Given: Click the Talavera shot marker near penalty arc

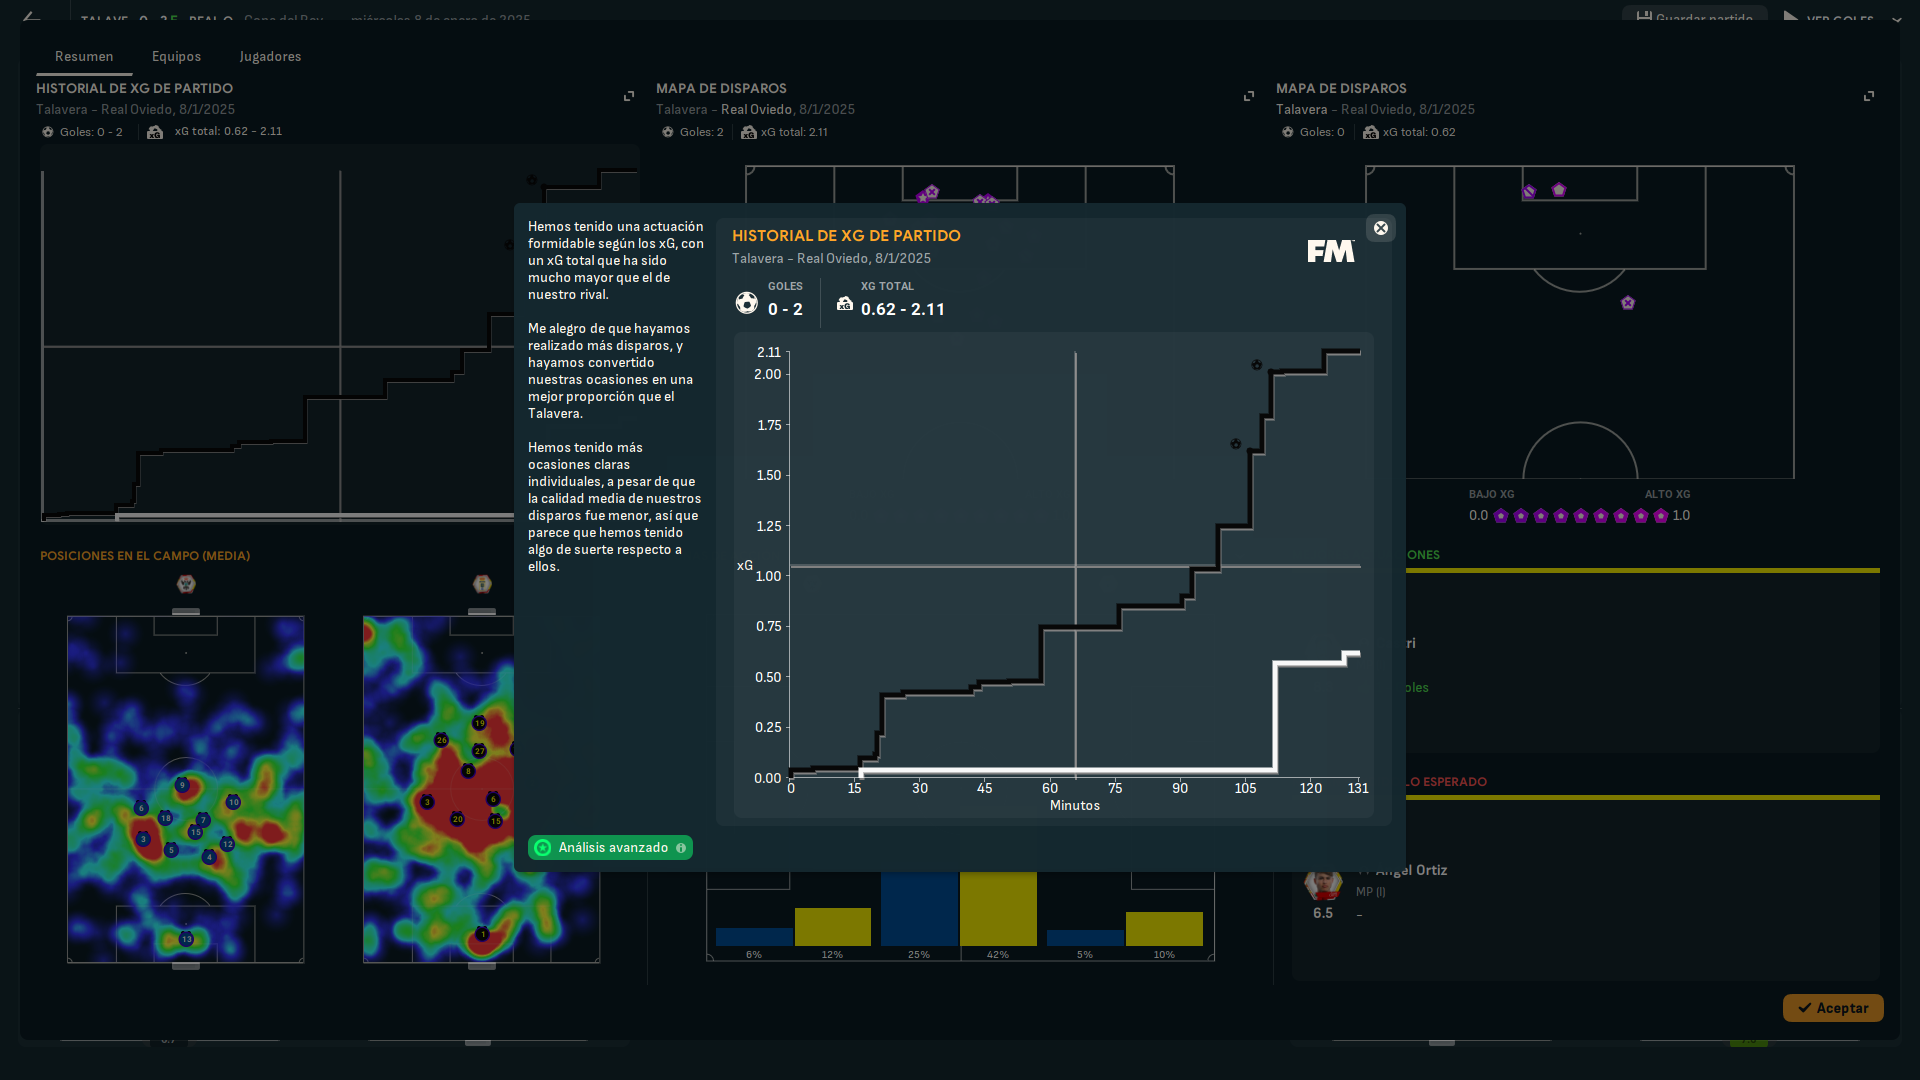Looking at the screenshot, I should coord(1628,303).
